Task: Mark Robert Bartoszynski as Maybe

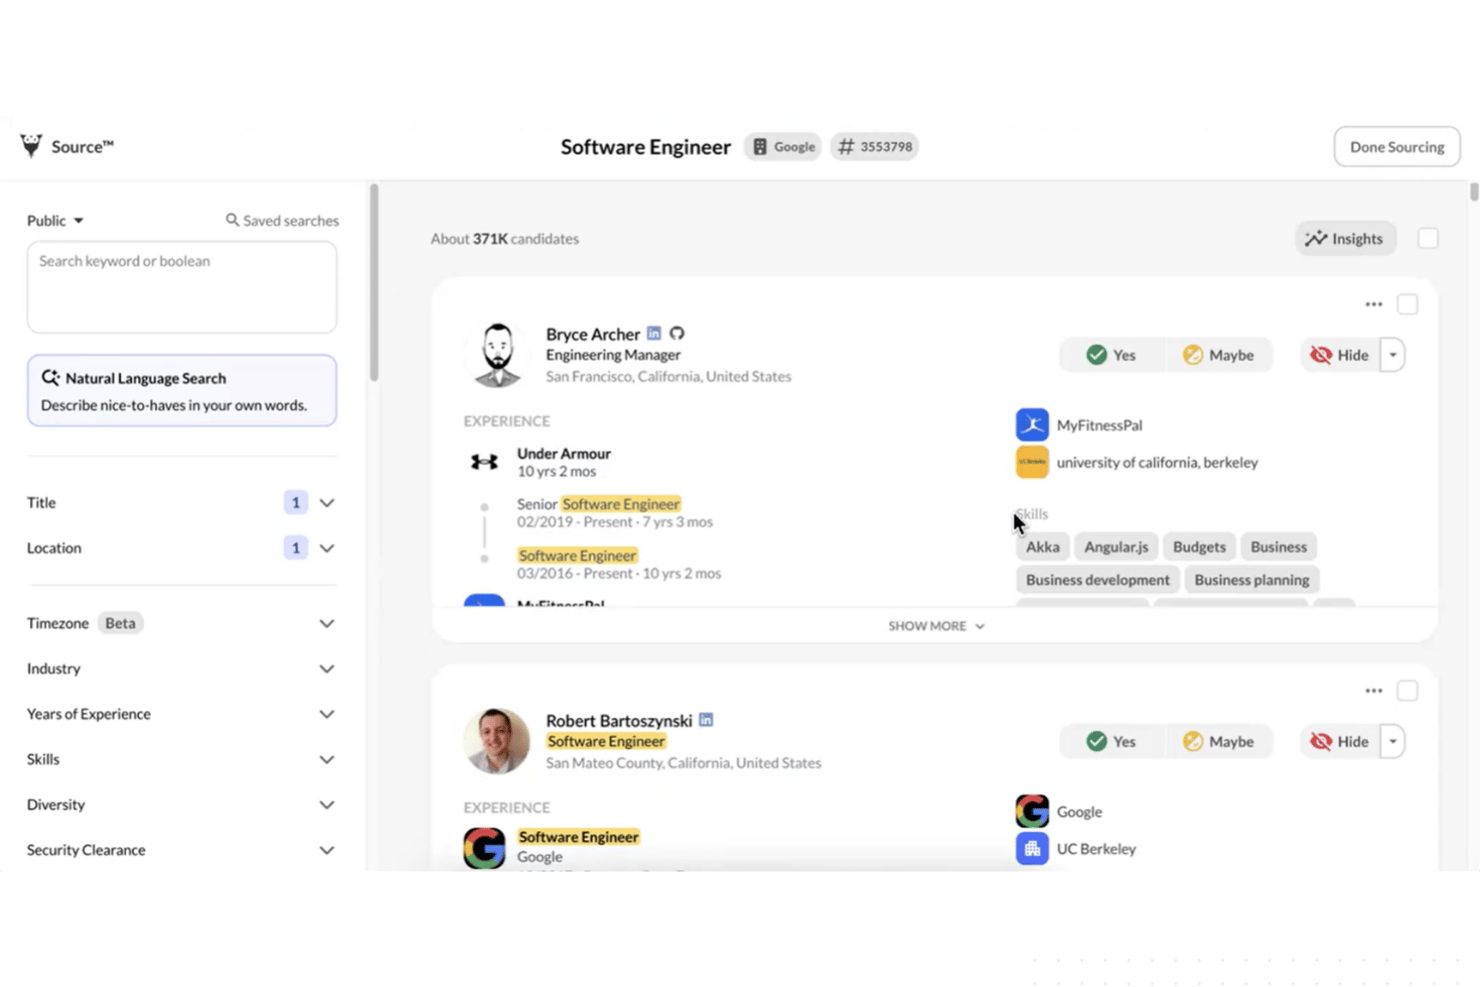Action: click(1218, 741)
